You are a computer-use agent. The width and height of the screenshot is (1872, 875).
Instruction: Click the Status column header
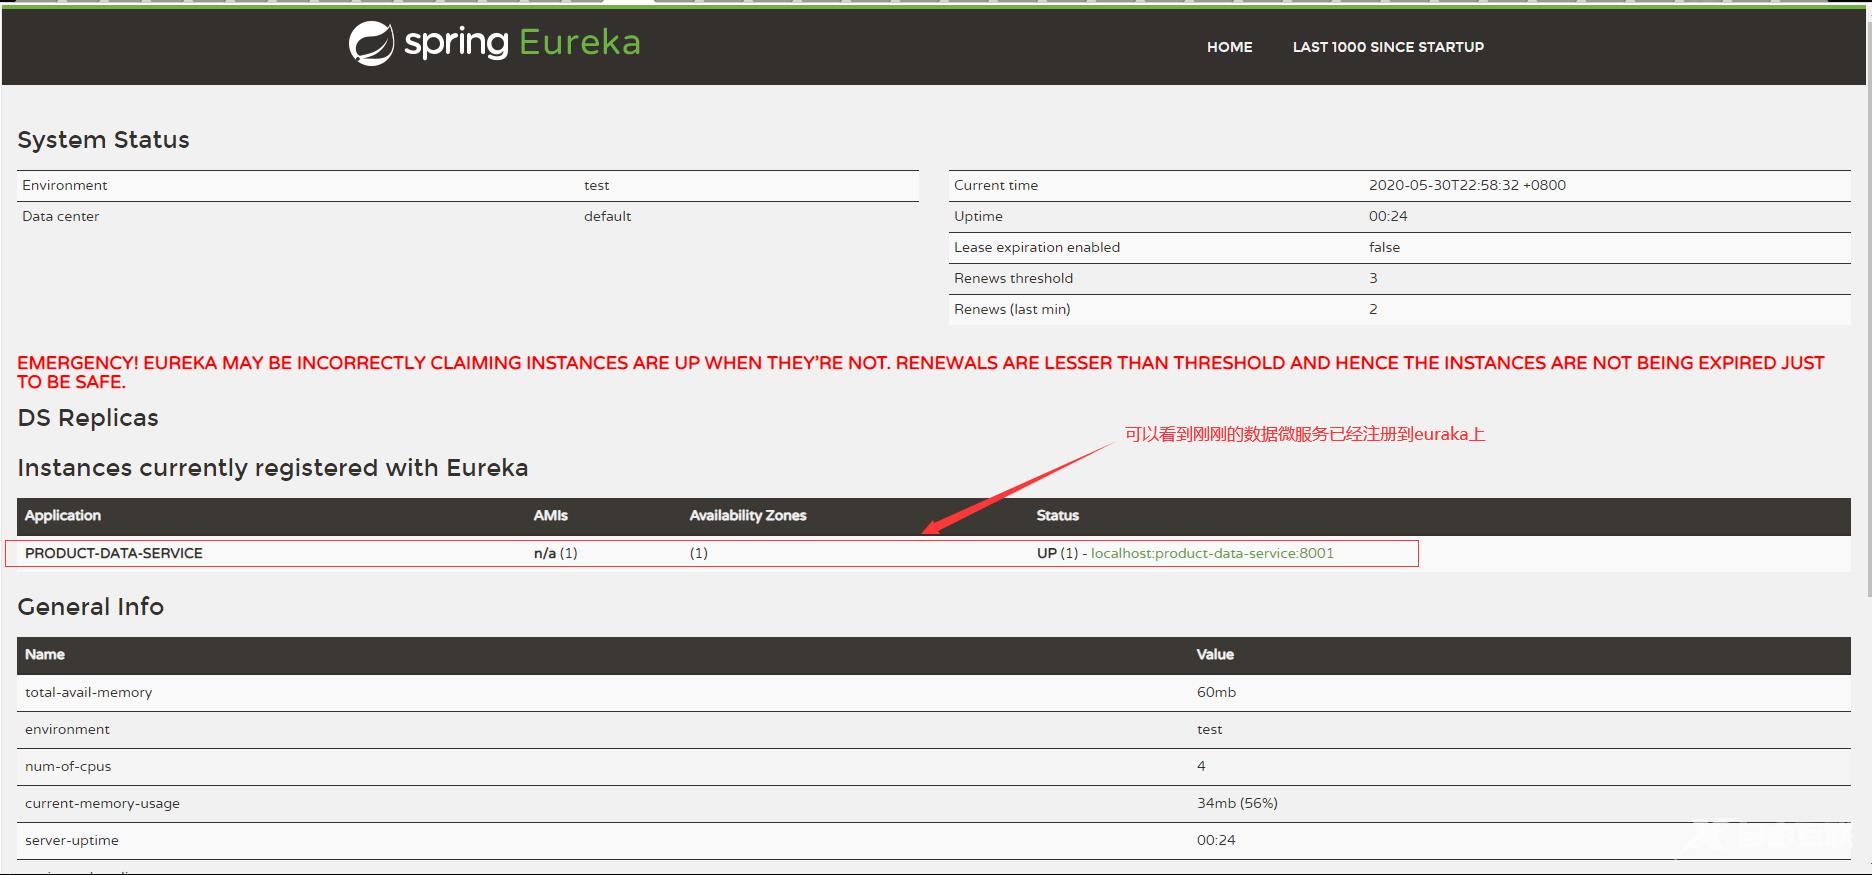(1057, 515)
